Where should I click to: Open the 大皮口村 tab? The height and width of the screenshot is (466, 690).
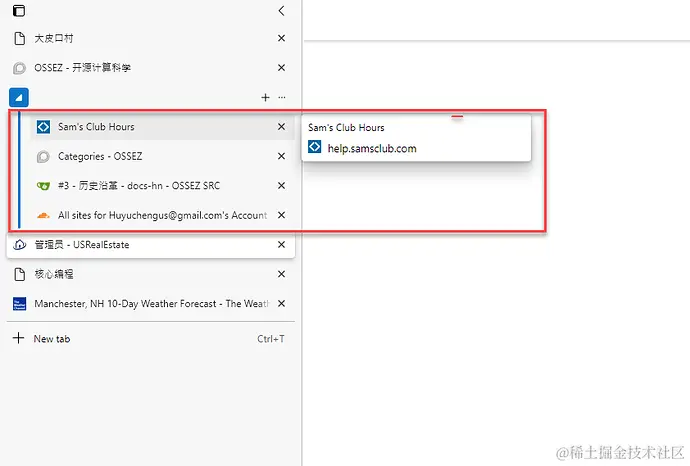[x=150, y=38]
